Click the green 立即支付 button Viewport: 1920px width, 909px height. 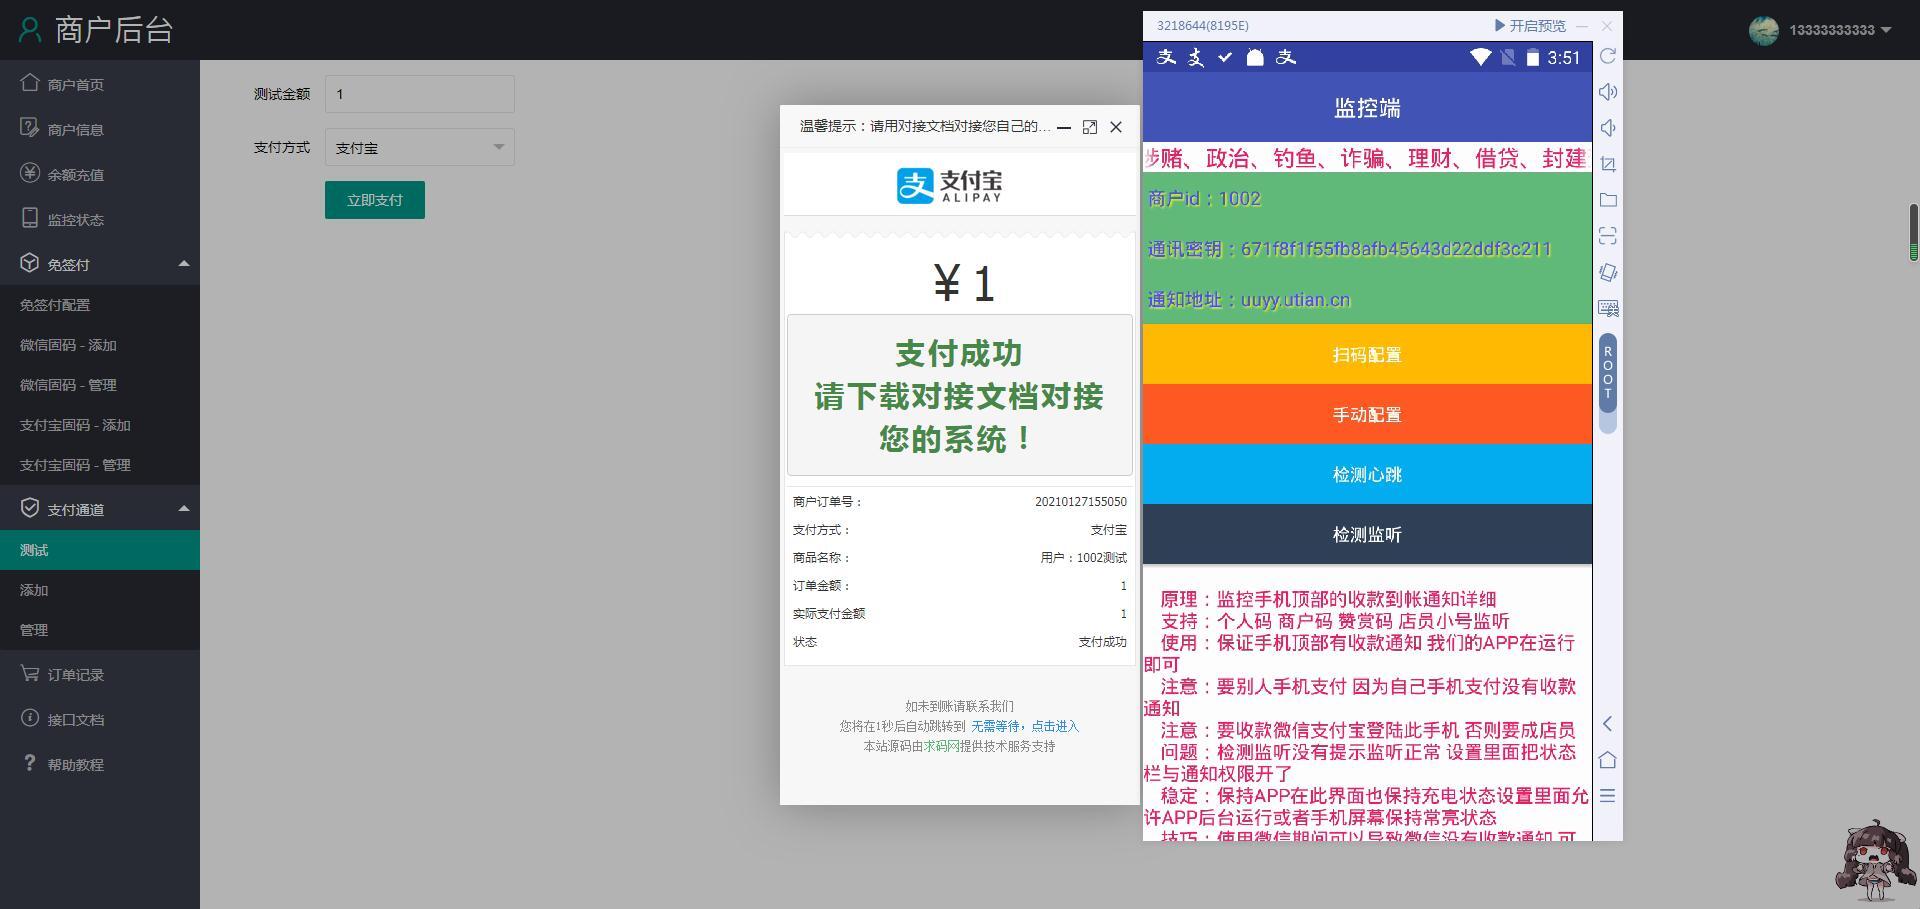pyautogui.click(x=374, y=200)
